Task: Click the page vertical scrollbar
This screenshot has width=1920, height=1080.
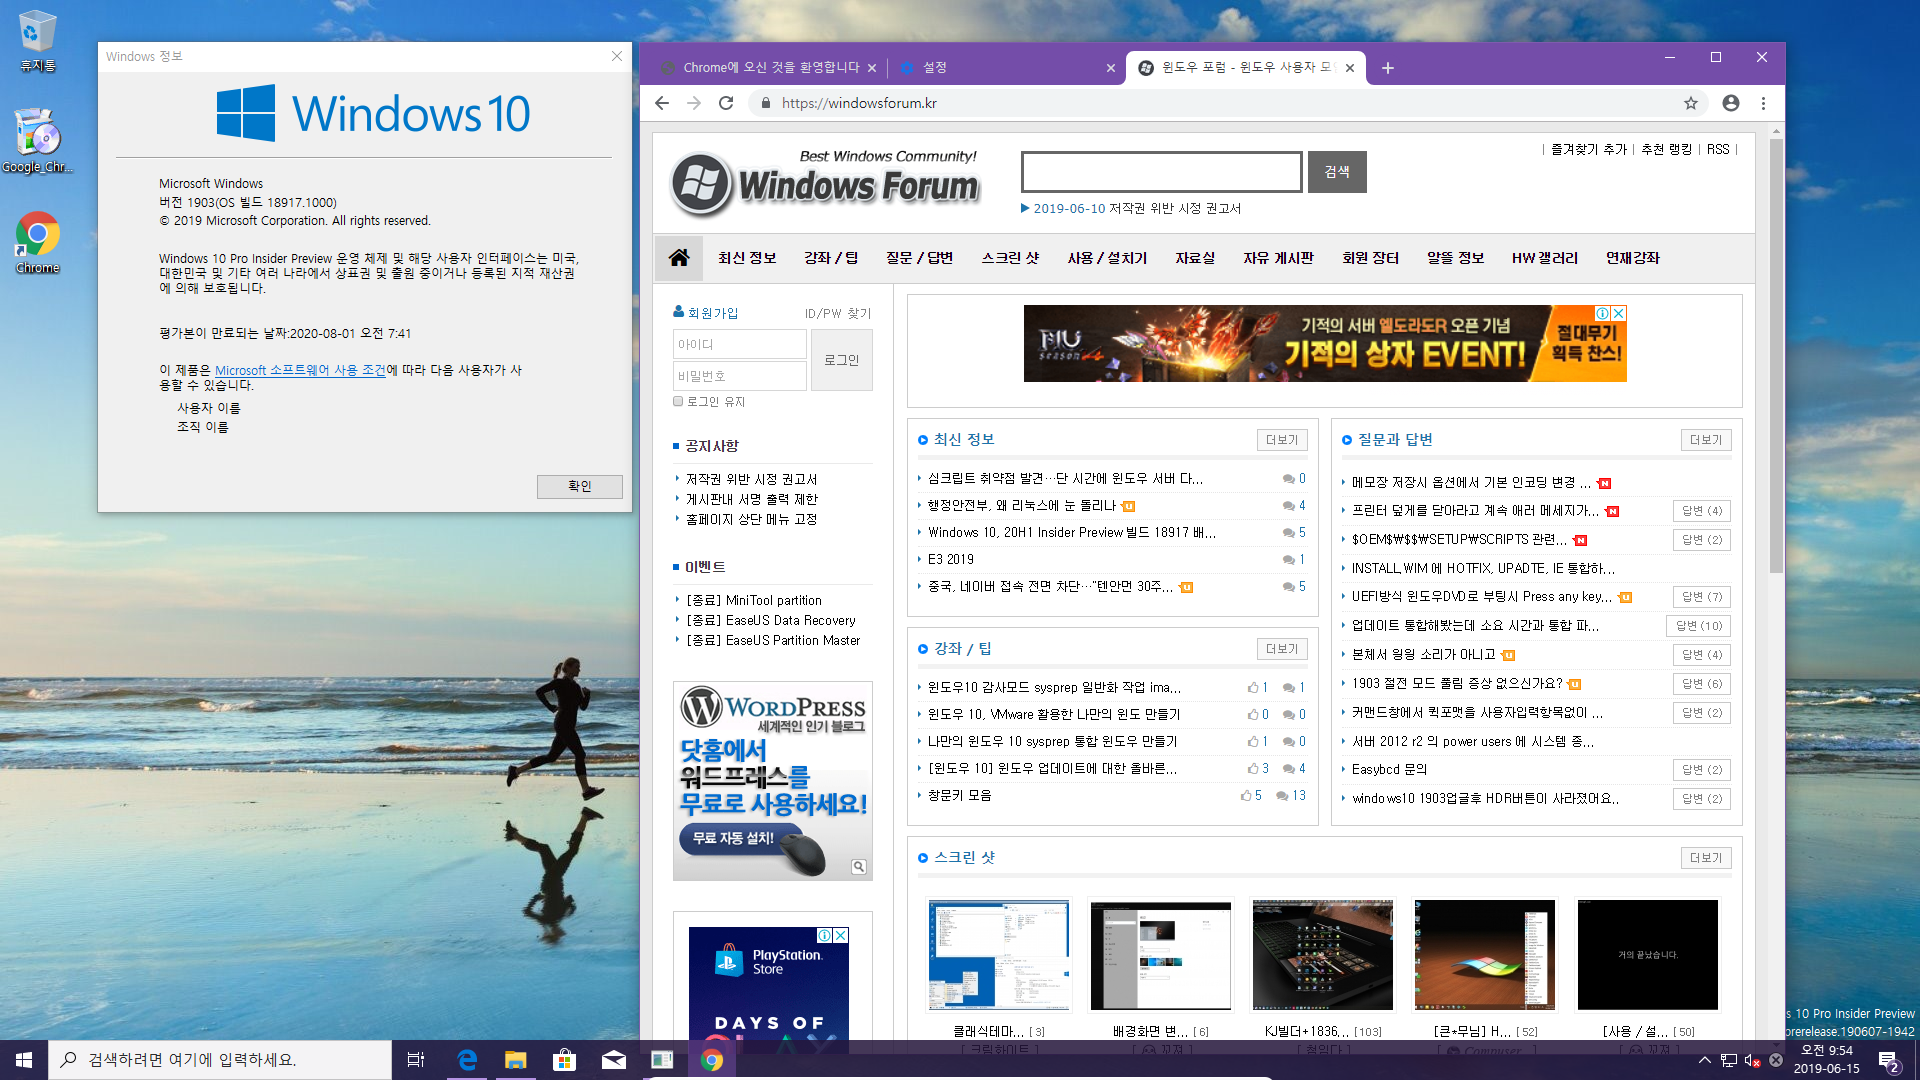Action: (1776, 355)
